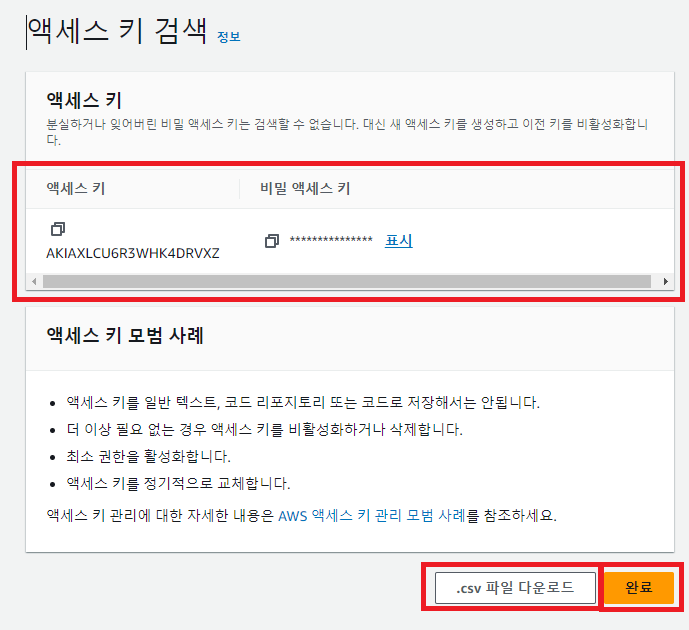Click the orange 완료 button
689x630 pixels.
click(x=638, y=588)
